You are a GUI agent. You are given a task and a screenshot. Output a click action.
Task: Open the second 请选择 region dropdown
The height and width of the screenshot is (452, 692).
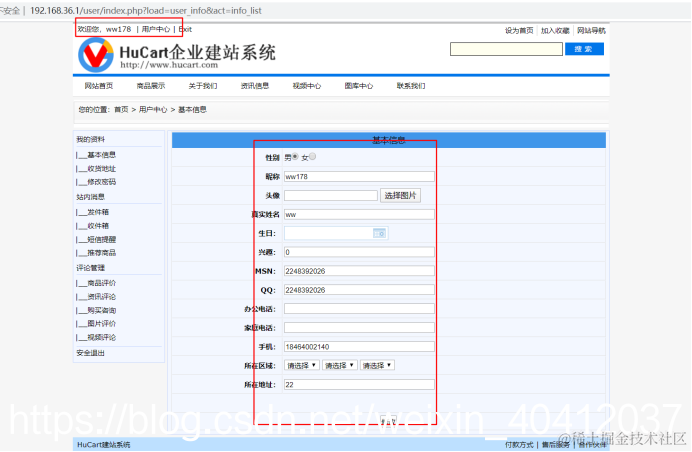pos(339,365)
